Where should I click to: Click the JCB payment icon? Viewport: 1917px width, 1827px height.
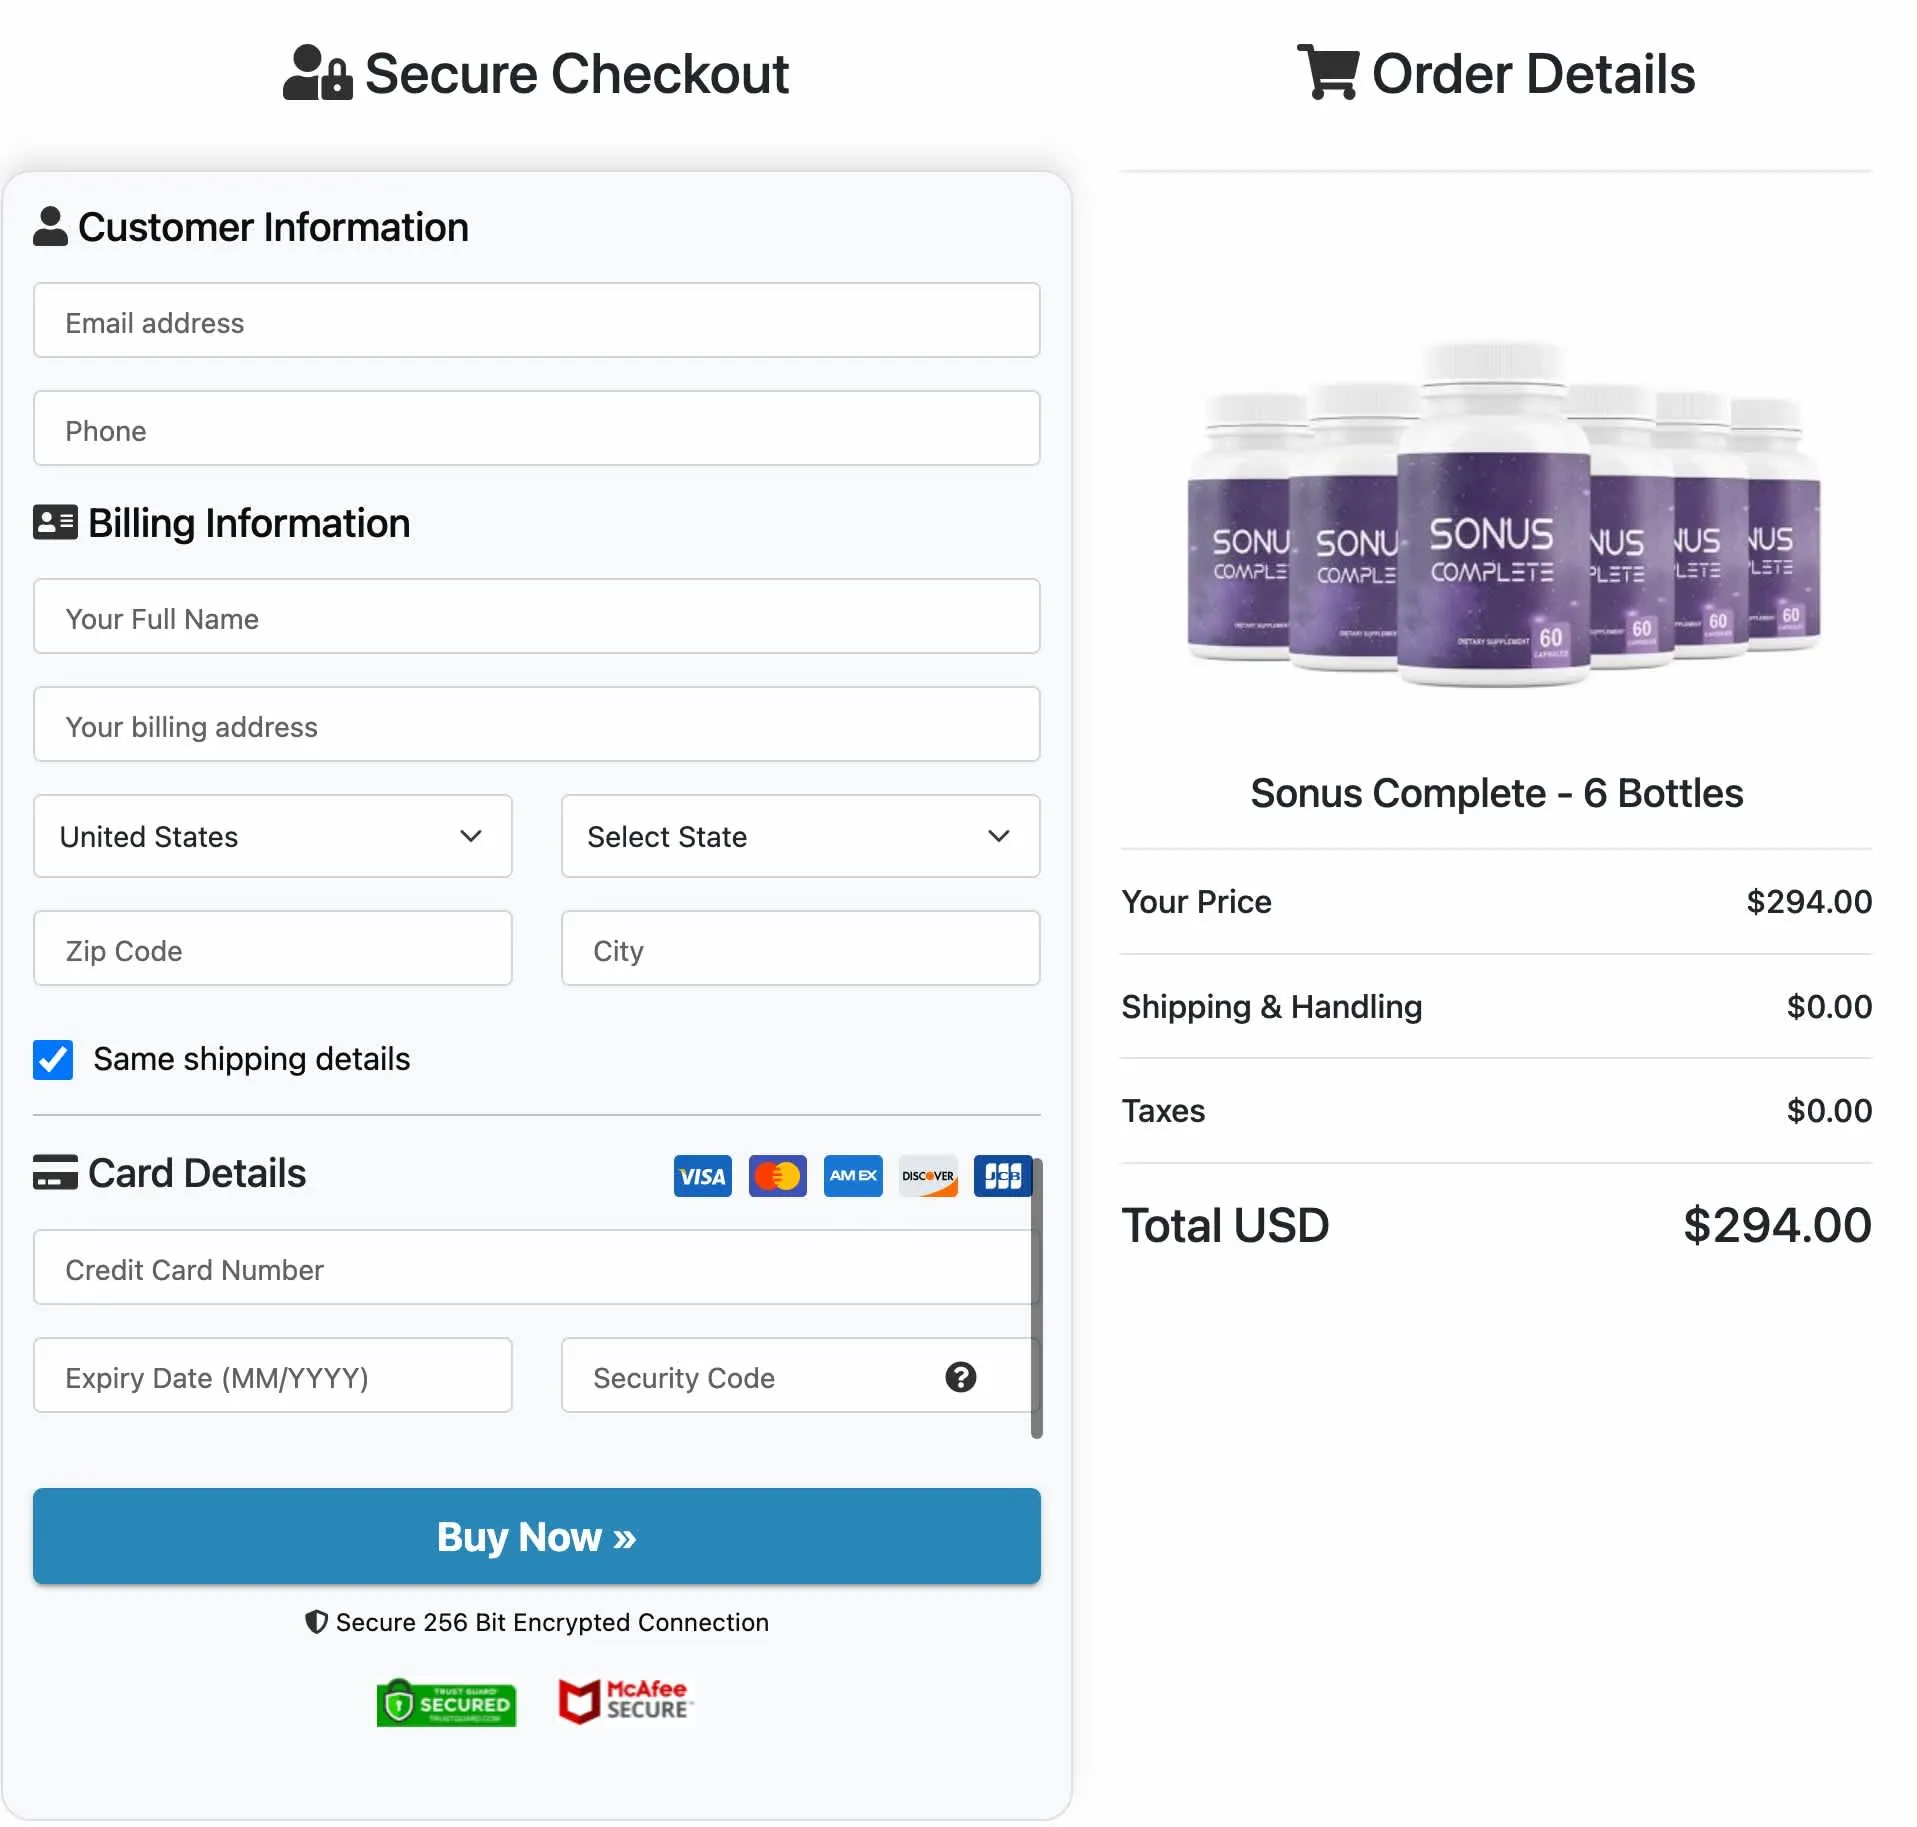coord(1003,1176)
